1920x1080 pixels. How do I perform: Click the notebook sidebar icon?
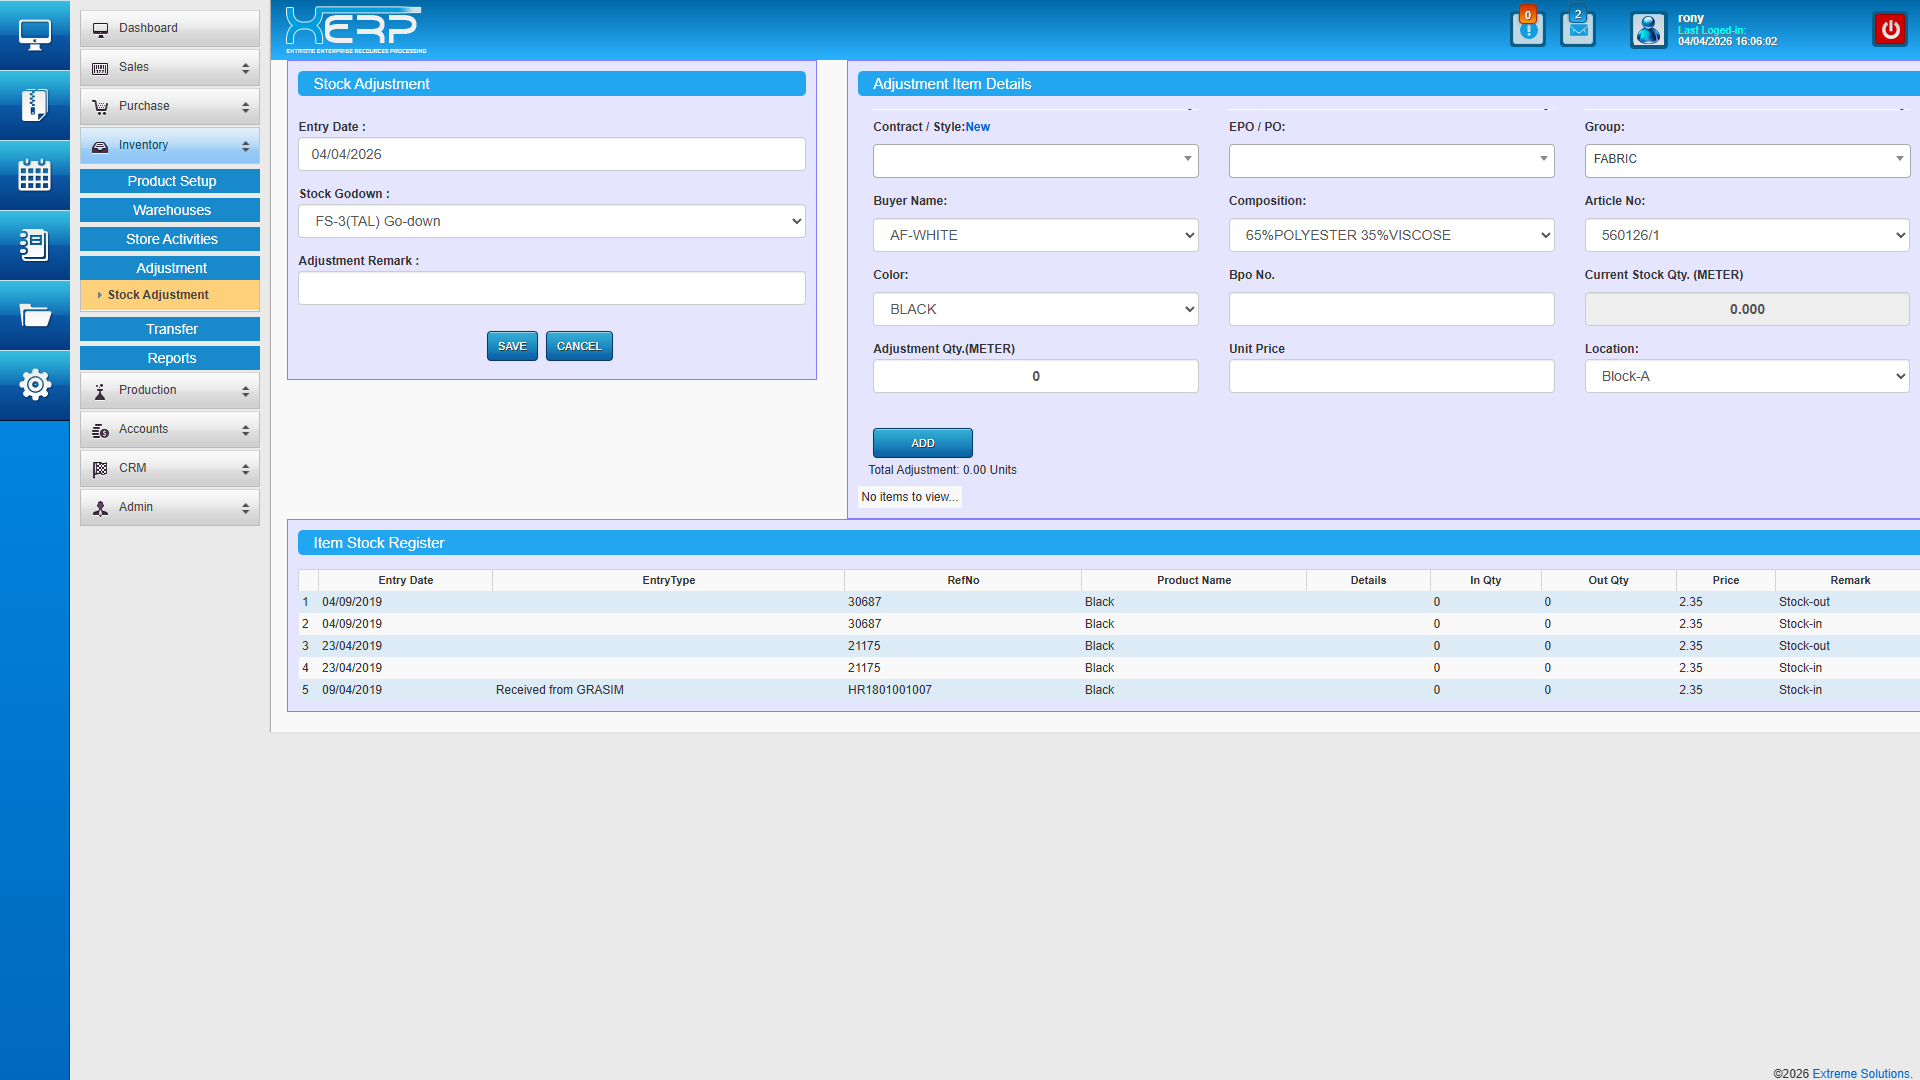click(x=34, y=245)
